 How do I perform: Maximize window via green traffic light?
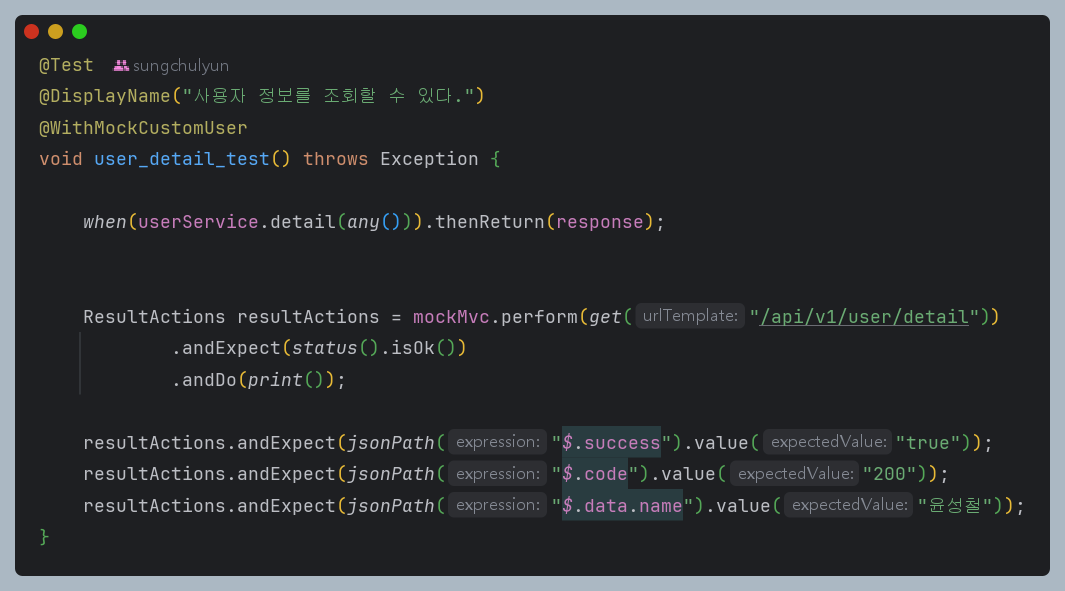point(79,31)
